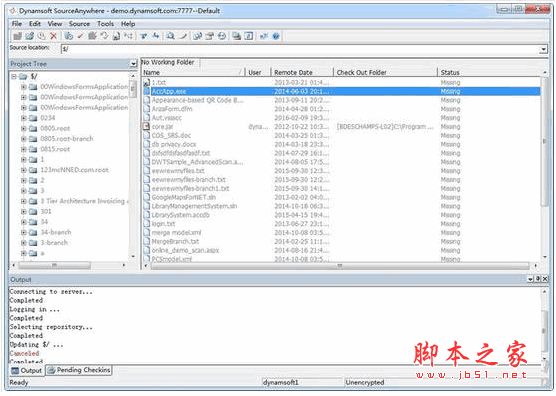Click the clock Show History toolbar icon
Viewport: 556px width, 396px height.
click(222, 36)
